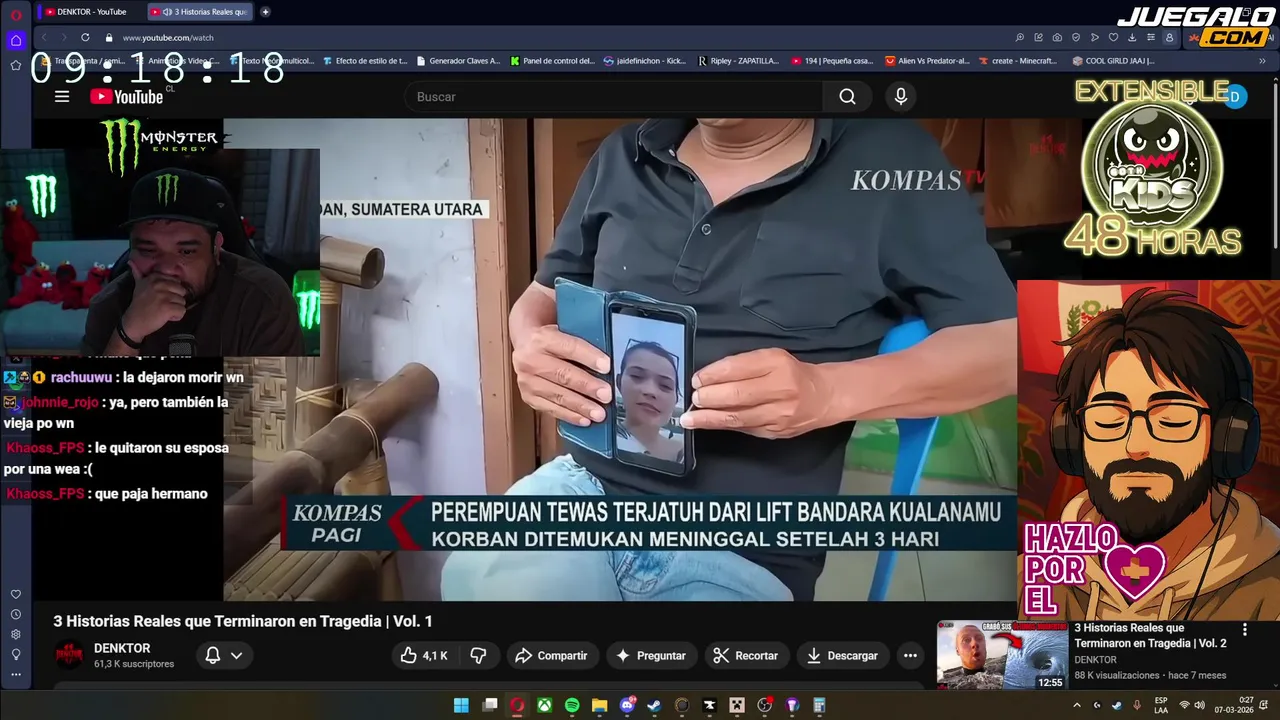Start voice search with the microphone icon
Screen dimensions: 1280x720
coord(901,97)
